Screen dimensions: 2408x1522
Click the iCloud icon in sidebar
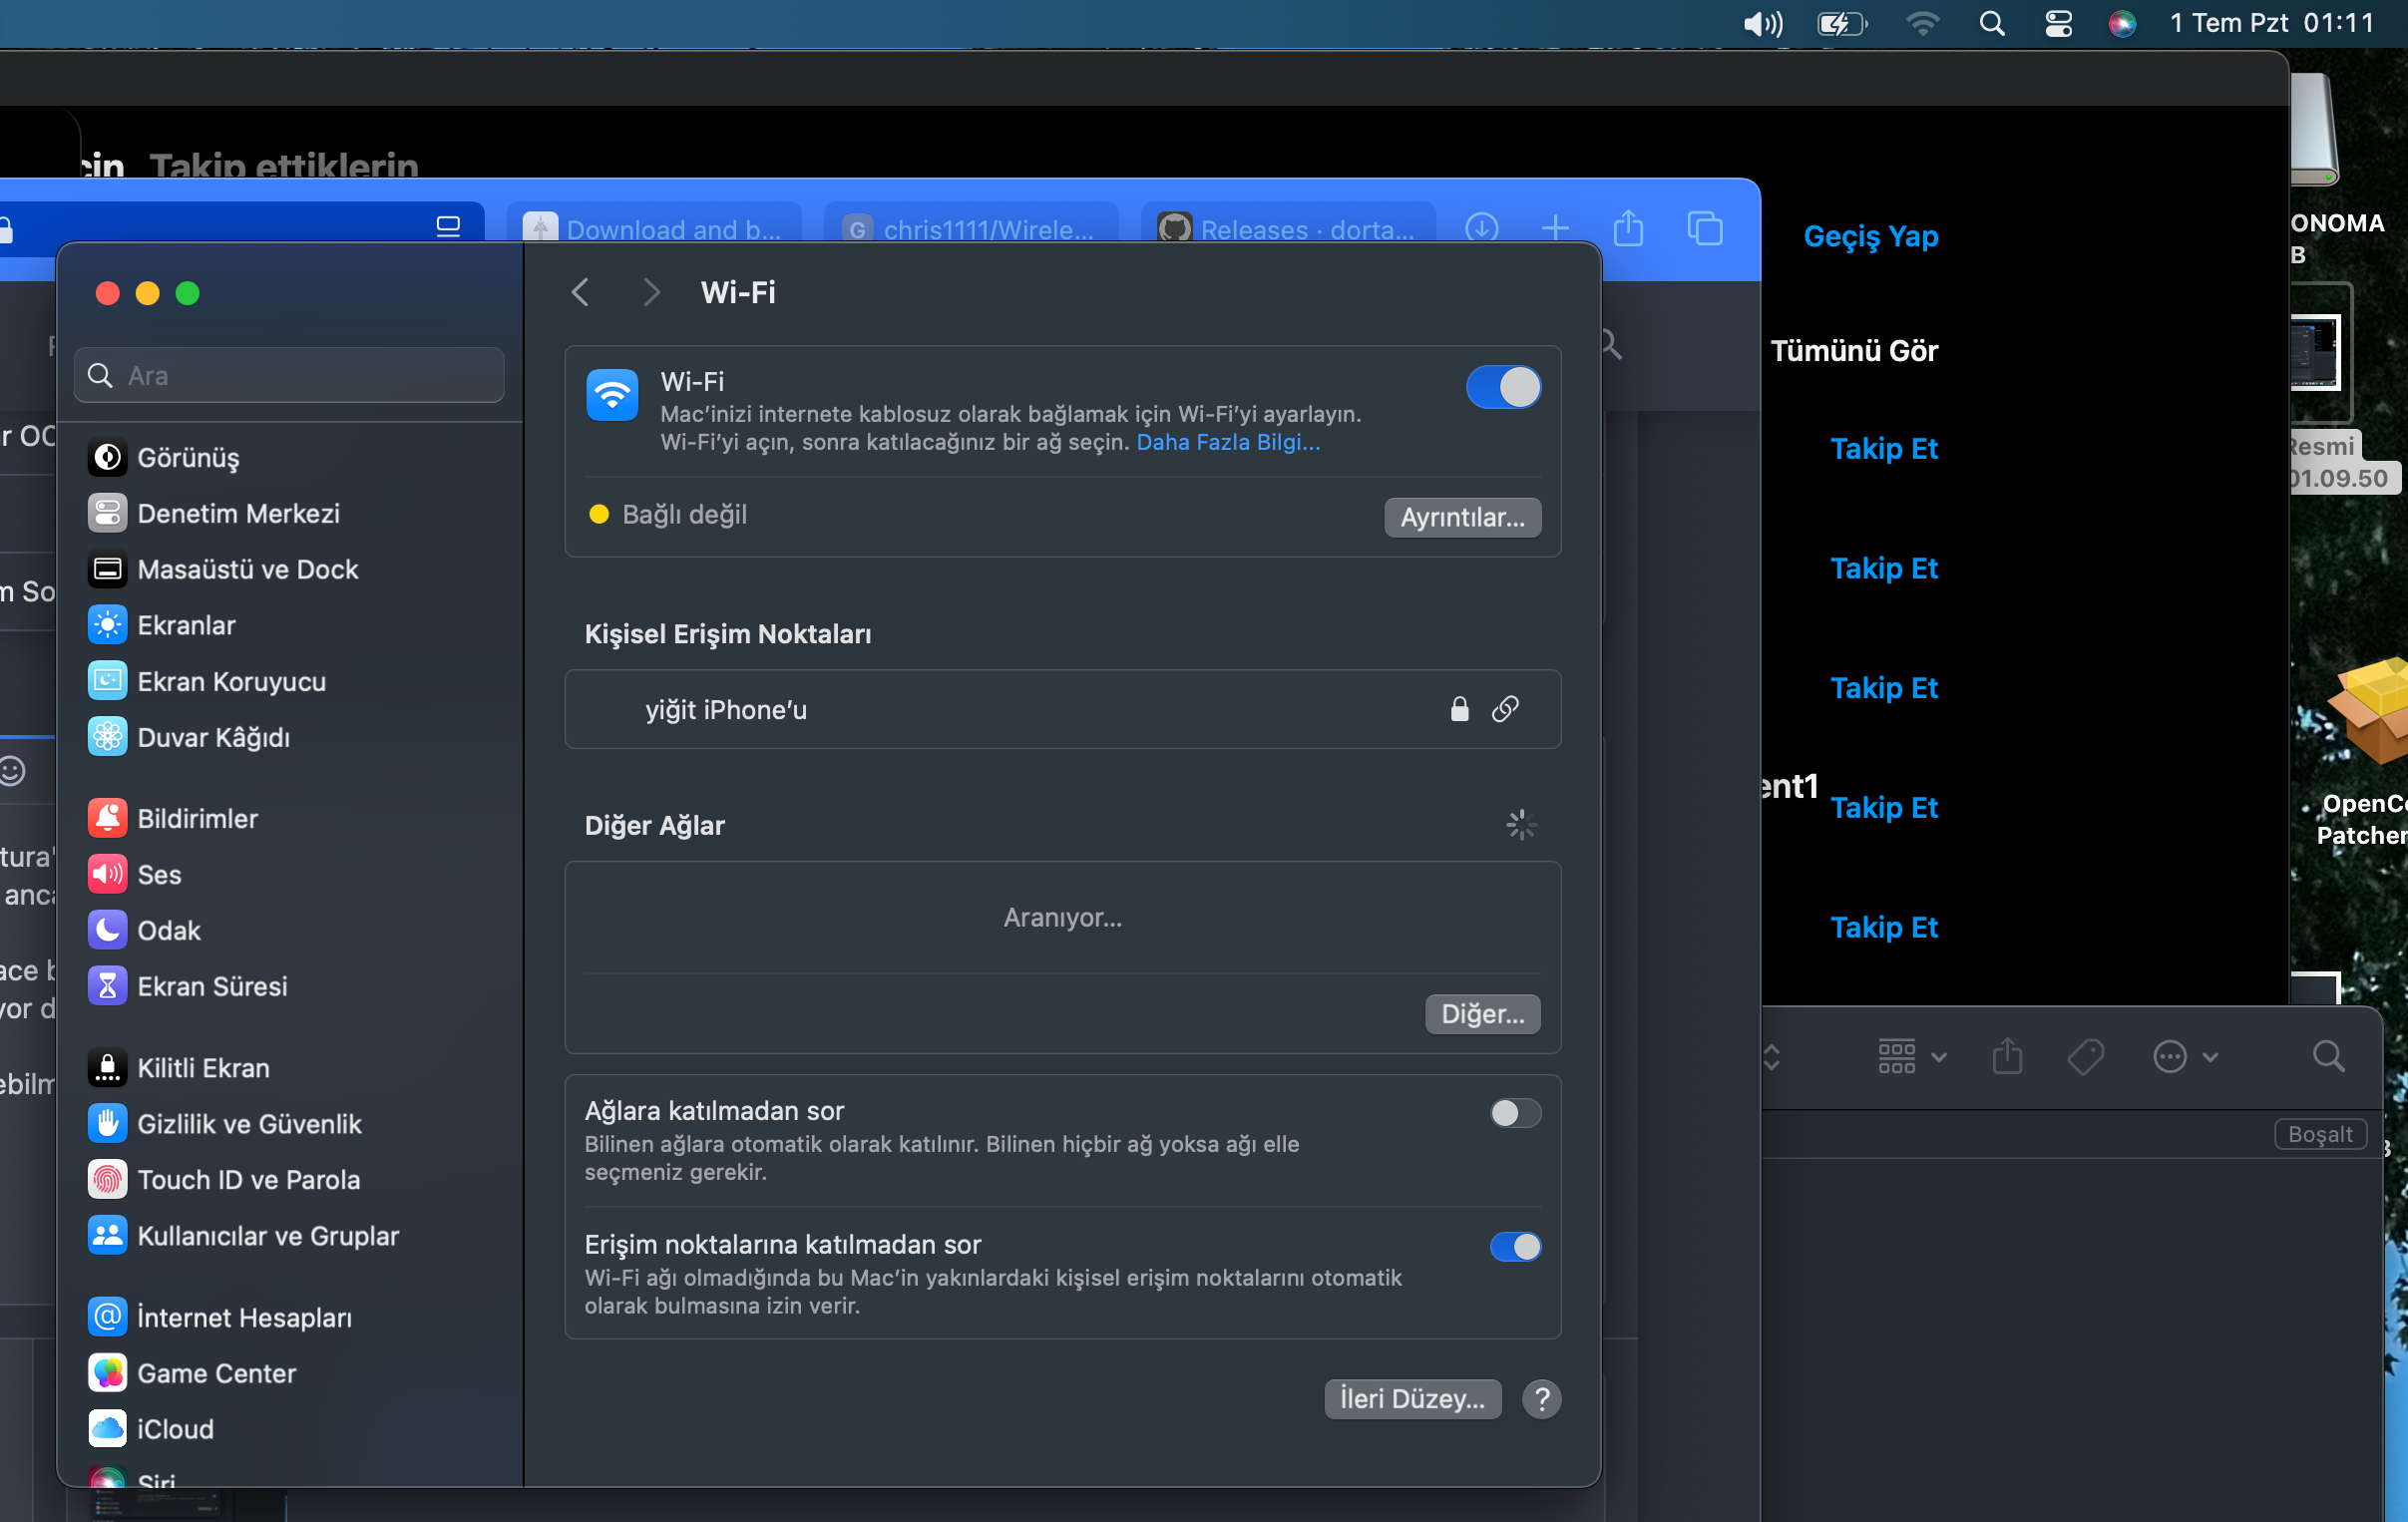(x=107, y=1429)
